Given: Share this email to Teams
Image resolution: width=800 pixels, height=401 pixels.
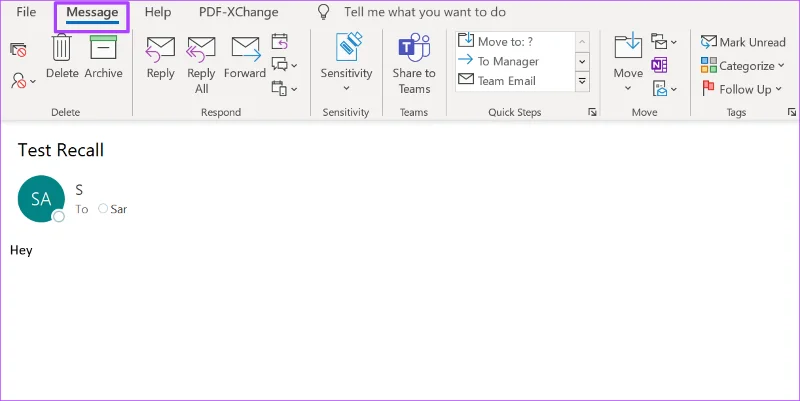Looking at the screenshot, I should pos(414,64).
